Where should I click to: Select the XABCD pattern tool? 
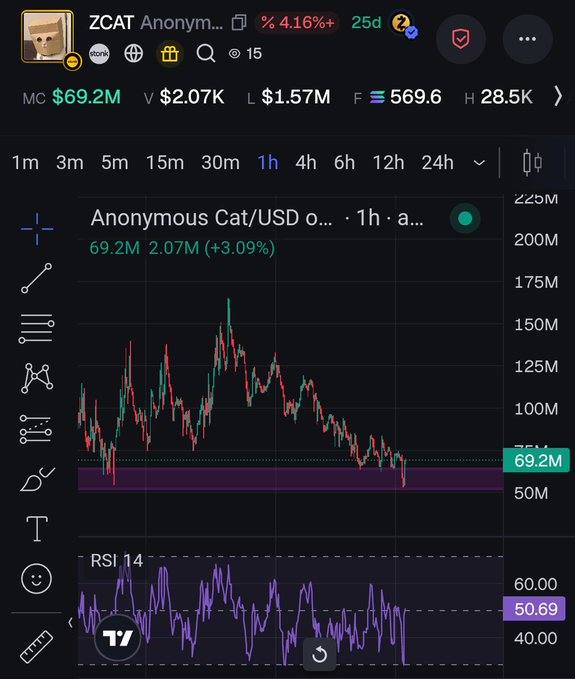(x=37, y=378)
